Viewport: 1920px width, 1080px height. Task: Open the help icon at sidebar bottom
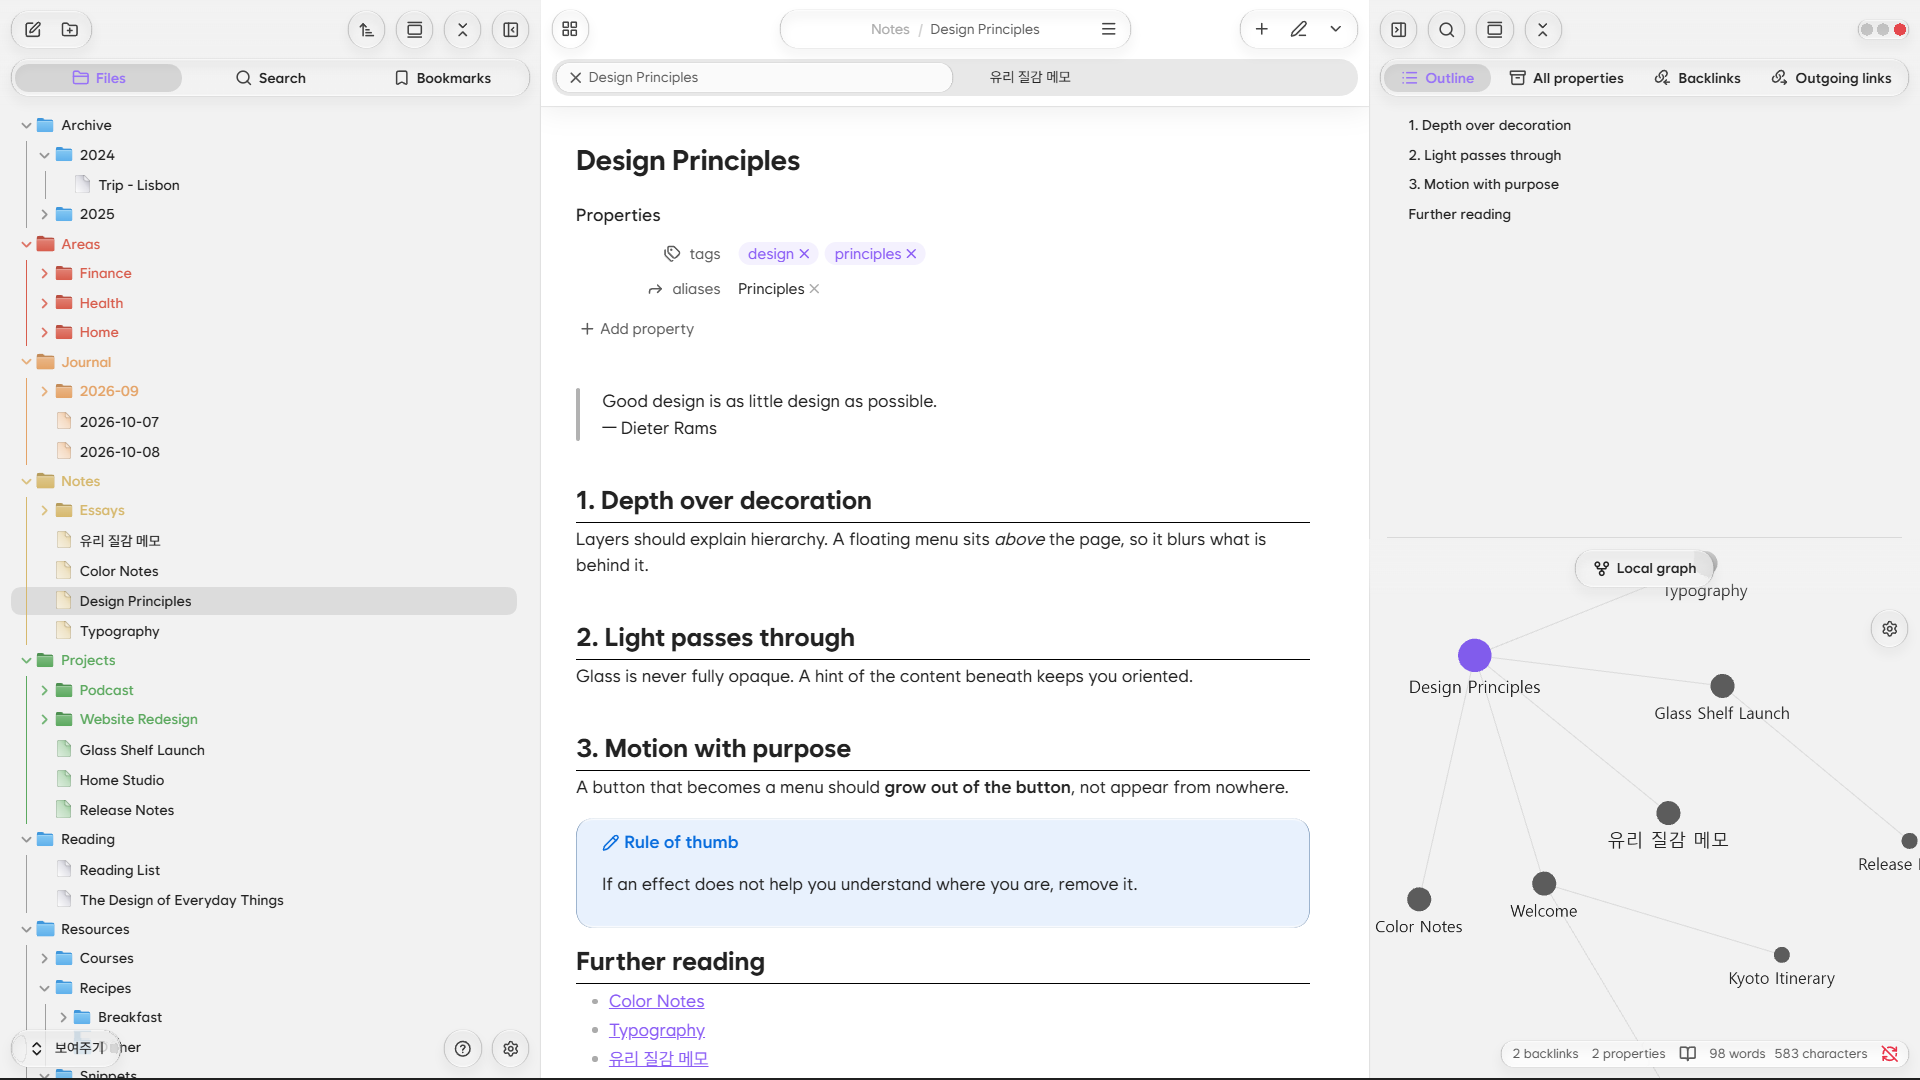tap(463, 1049)
